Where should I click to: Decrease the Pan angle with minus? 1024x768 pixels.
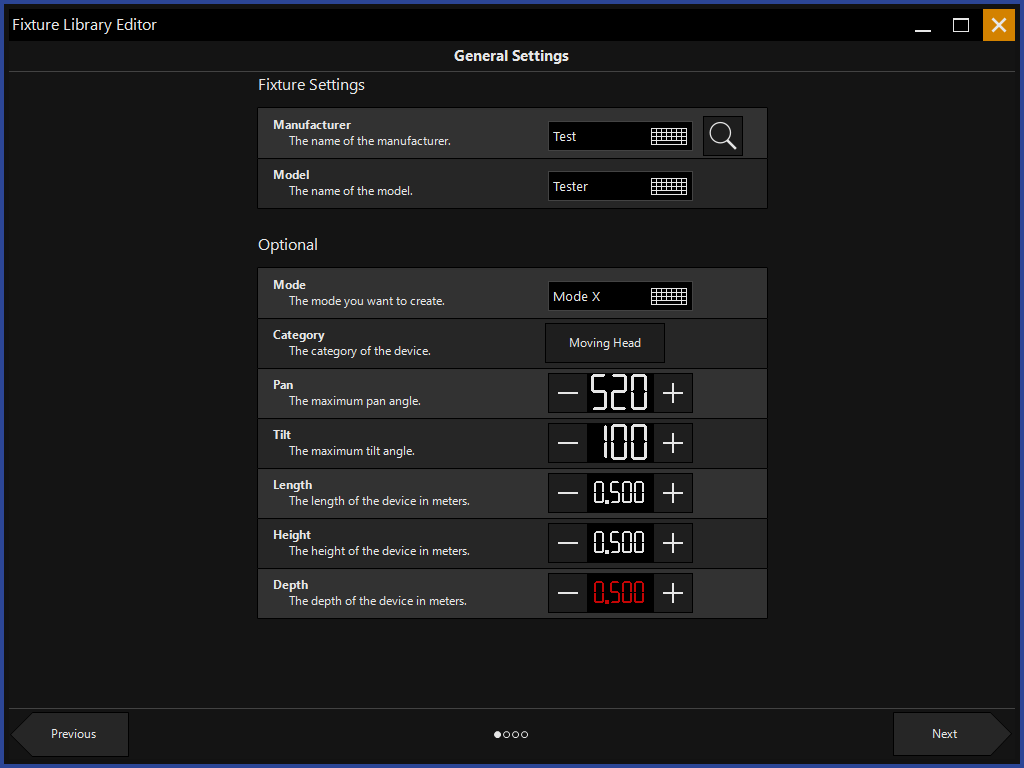pos(568,394)
